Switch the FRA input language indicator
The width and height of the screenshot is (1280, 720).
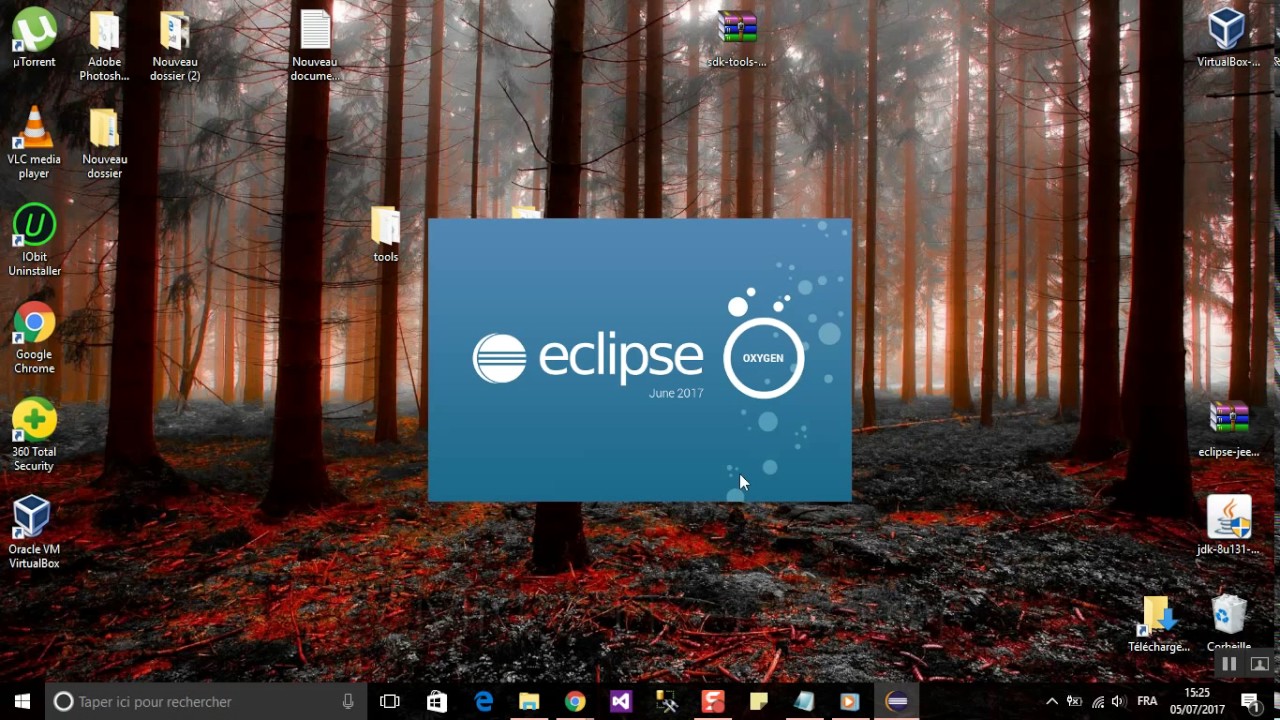click(x=1147, y=702)
